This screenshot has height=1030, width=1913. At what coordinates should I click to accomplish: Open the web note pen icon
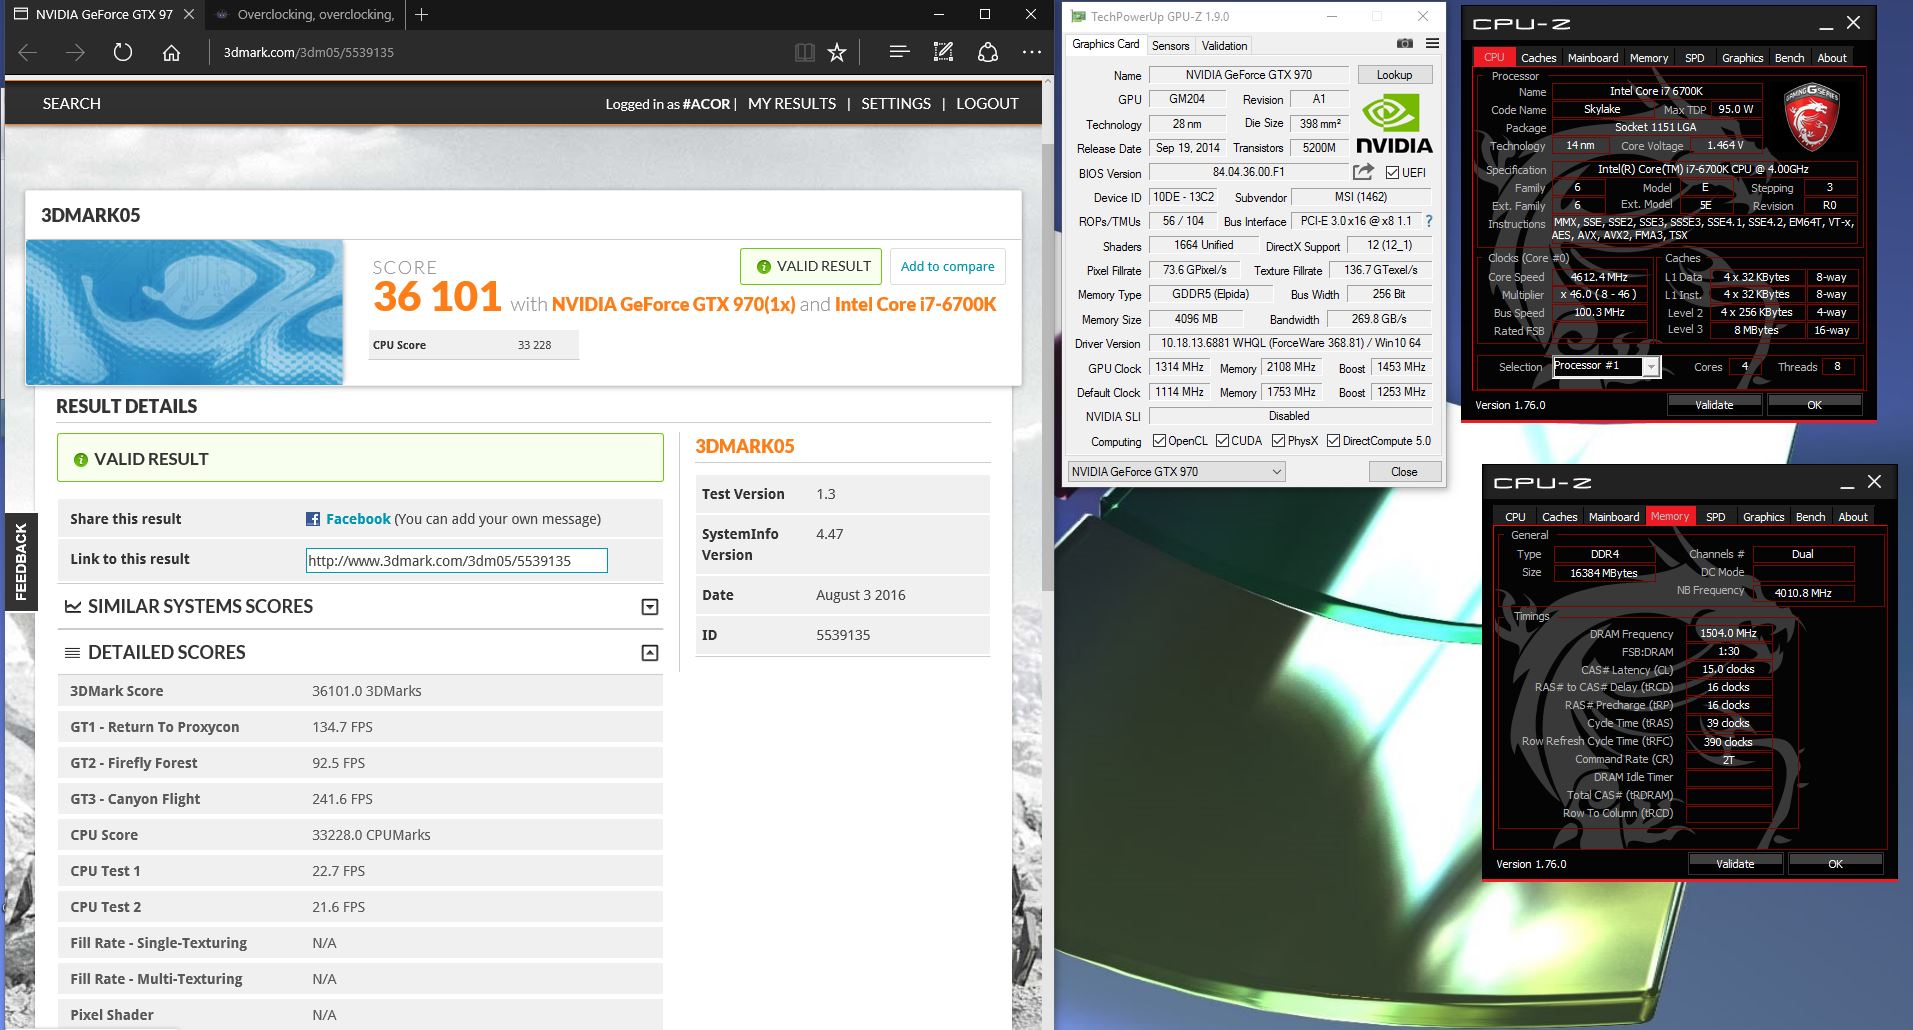pos(943,52)
